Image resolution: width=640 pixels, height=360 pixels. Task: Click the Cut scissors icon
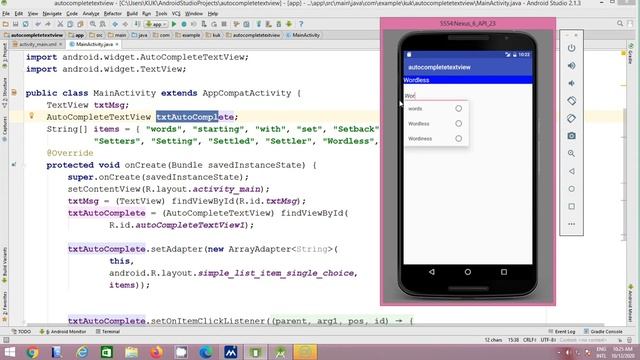click(60, 24)
